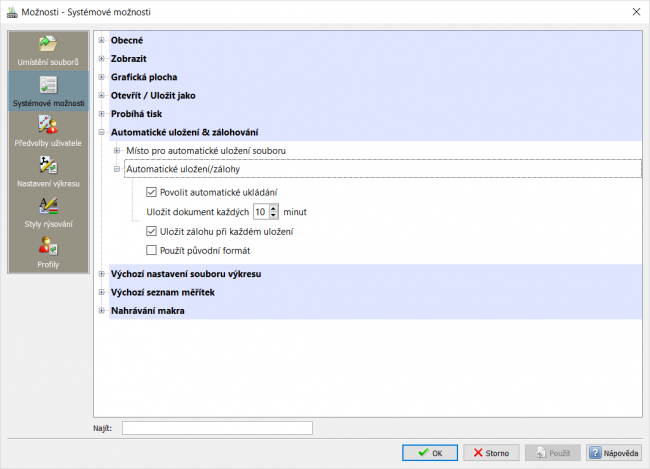The height and width of the screenshot is (469, 650).
Task: Select Místo pro automatické uložení souboru row
Action: coord(206,151)
